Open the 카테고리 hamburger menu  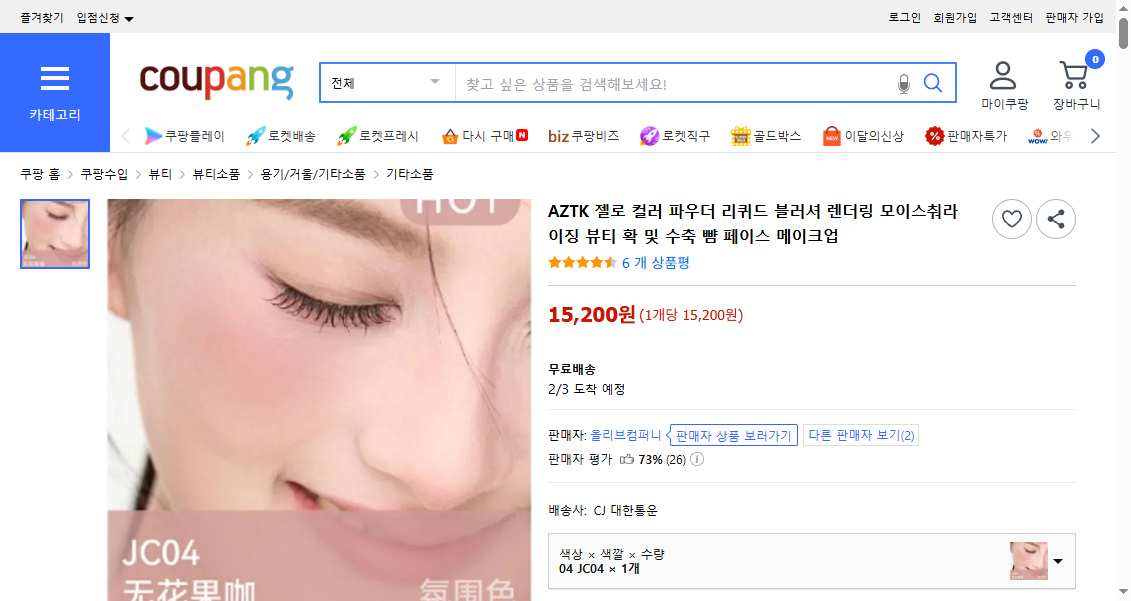click(x=55, y=80)
